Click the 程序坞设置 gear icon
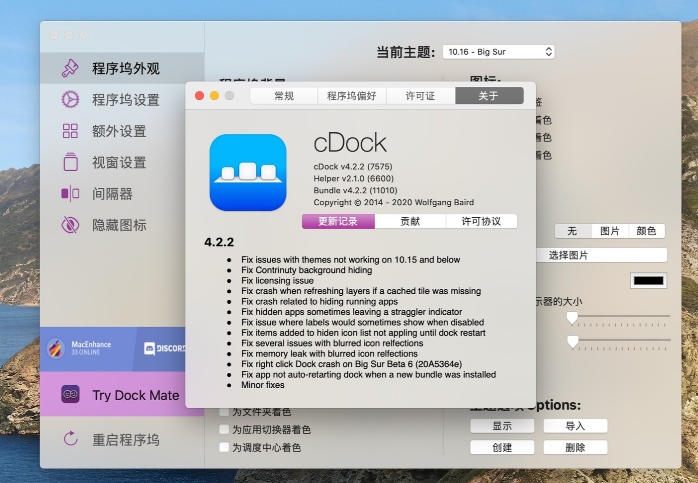The width and height of the screenshot is (698, 483). (70, 99)
